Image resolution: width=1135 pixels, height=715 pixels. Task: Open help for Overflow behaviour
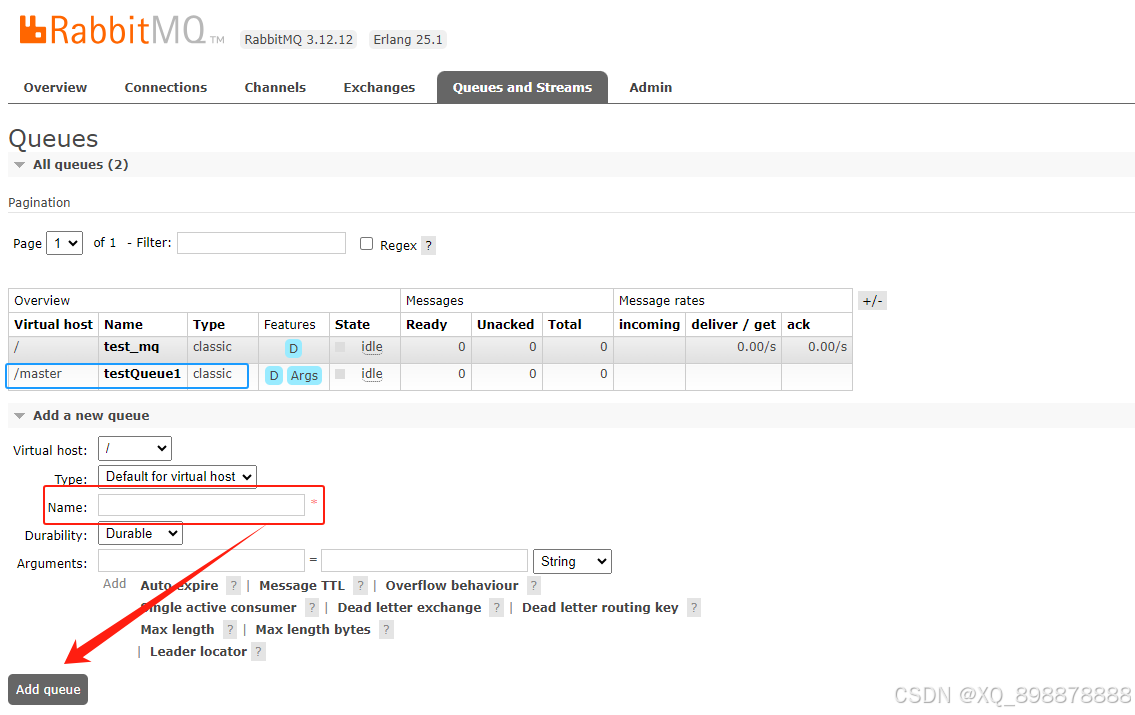click(x=533, y=585)
